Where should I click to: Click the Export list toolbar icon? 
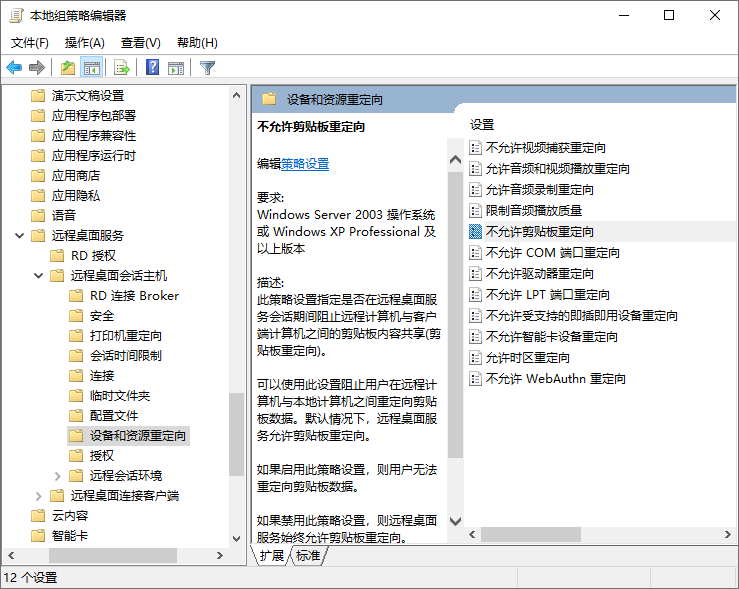coord(122,68)
